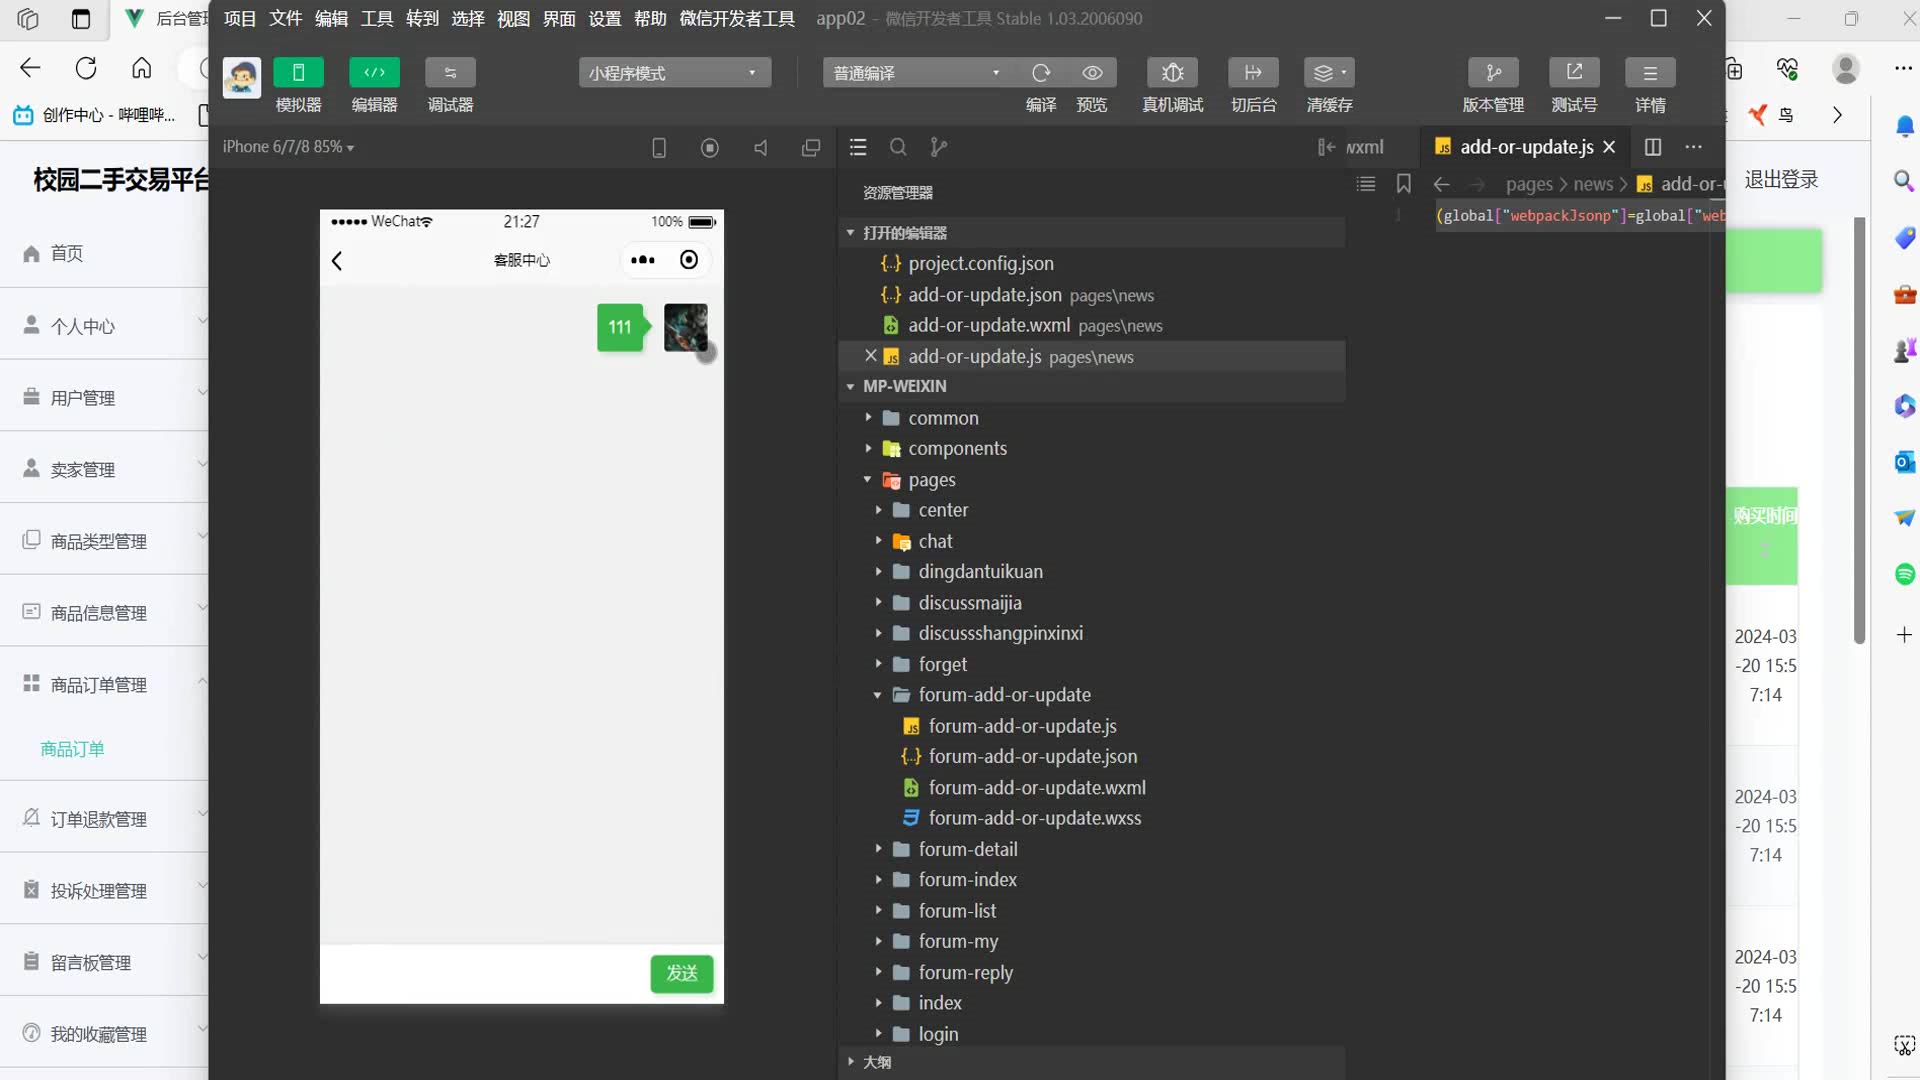The width and height of the screenshot is (1920, 1080).
Task: Click the chat message input field
Action: pos(485,974)
